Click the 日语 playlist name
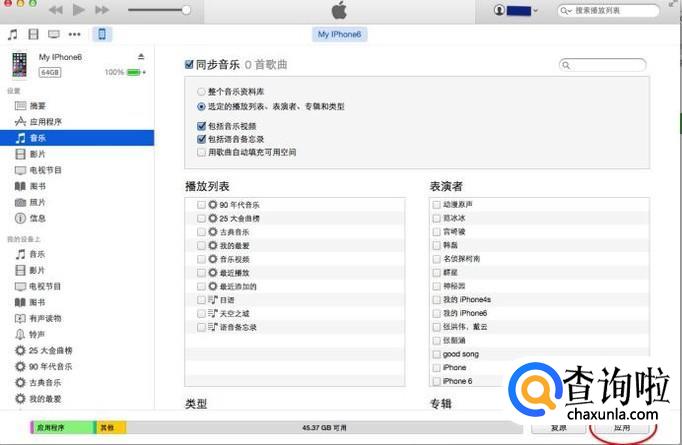This screenshot has height=445, width=682. [x=227, y=300]
